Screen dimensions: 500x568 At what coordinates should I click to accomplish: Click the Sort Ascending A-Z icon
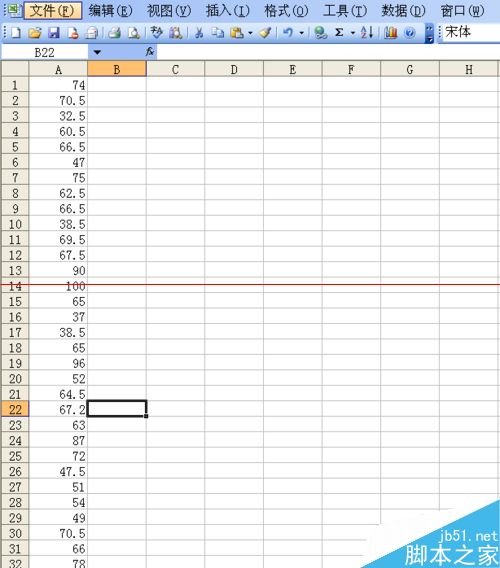point(367,33)
